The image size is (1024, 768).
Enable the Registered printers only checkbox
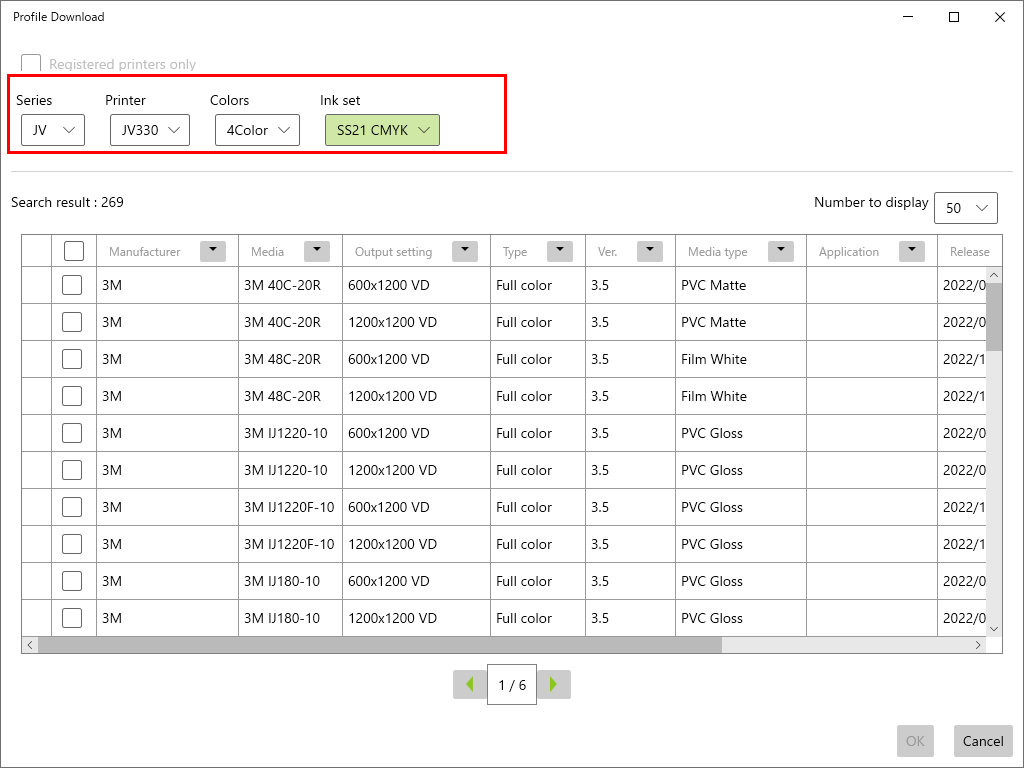point(30,63)
